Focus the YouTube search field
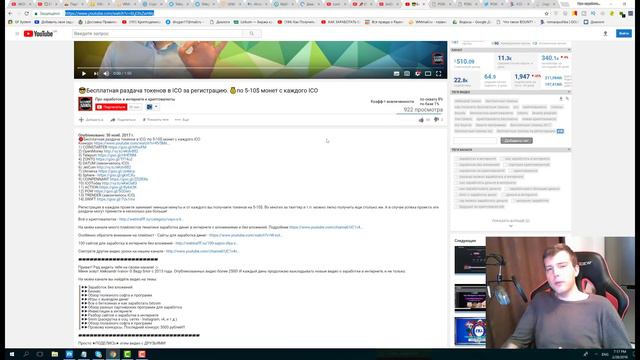 point(158,33)
